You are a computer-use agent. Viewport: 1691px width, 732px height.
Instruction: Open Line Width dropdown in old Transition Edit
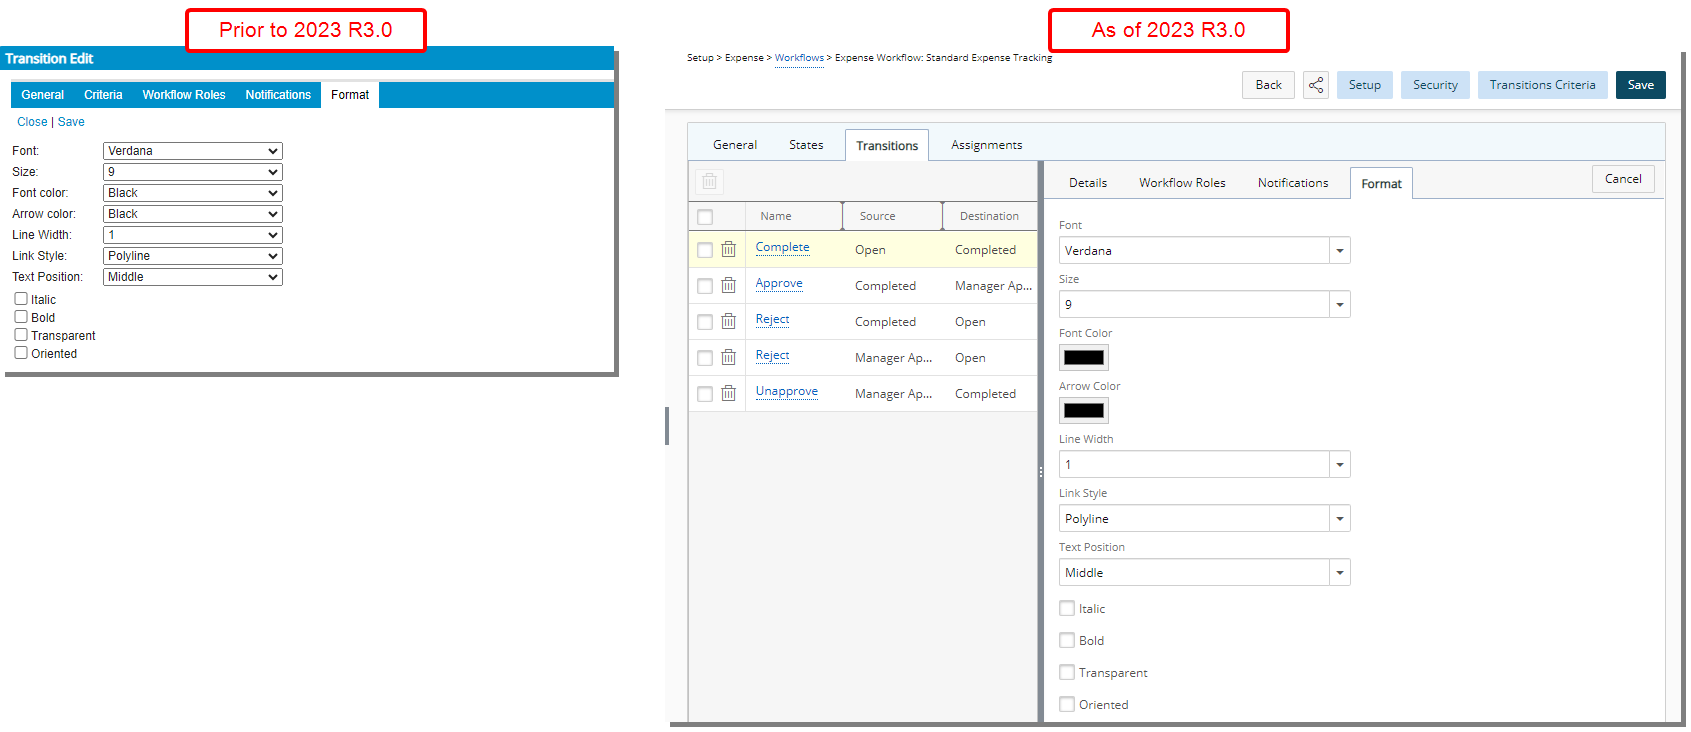[193, 235]
